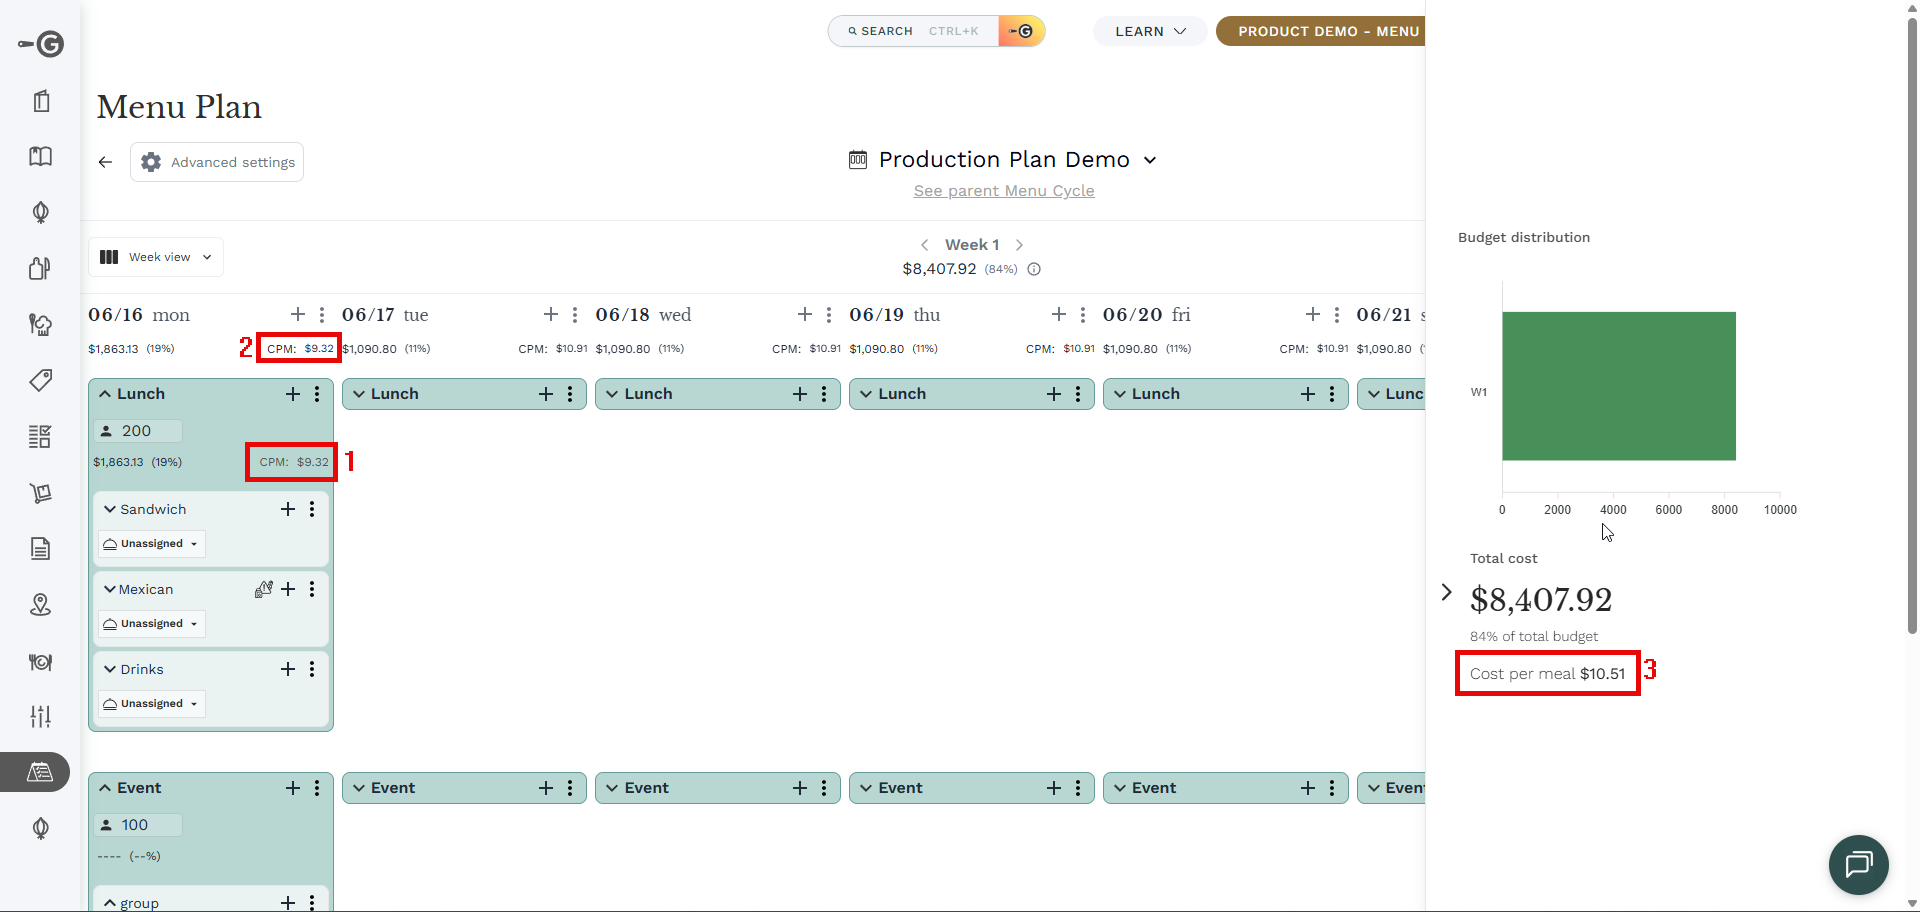Click the PRODUCT DEMO - MENU button

pos(1320,31)
